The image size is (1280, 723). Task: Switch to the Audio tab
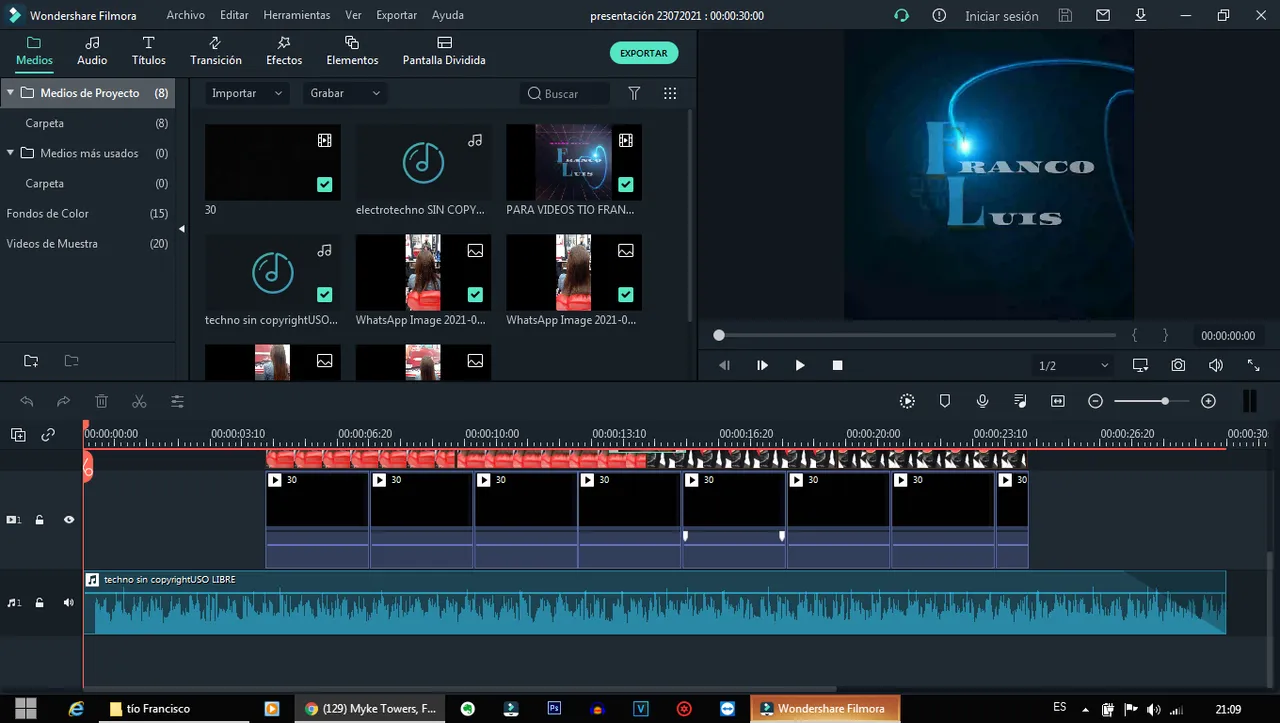[x=92, y=51]
